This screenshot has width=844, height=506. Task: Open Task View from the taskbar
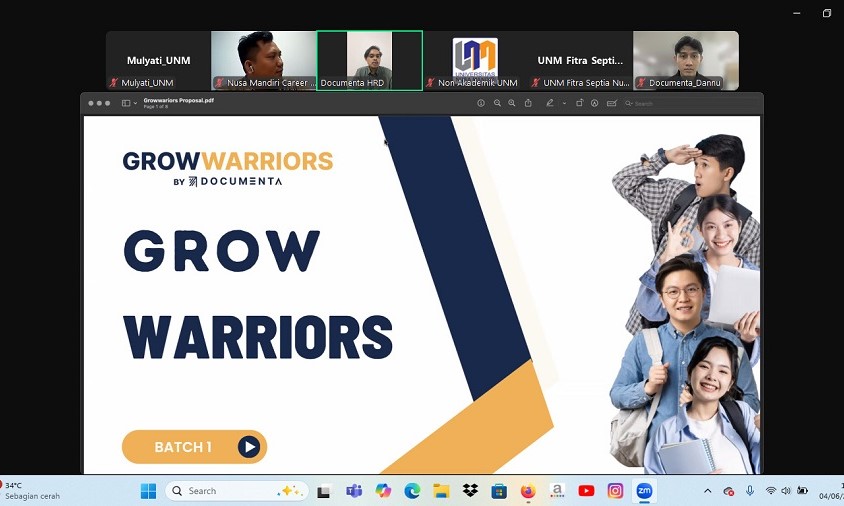click(x=323, y=491)
